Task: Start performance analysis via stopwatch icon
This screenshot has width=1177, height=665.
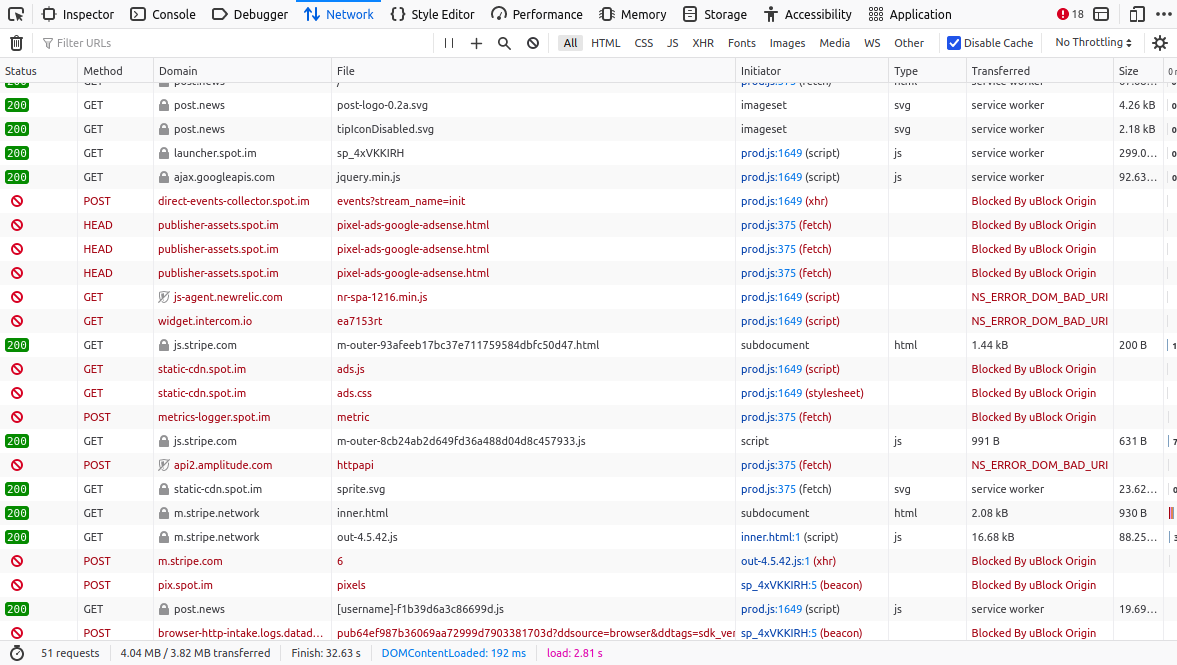Action: click(x=17, y=653)
